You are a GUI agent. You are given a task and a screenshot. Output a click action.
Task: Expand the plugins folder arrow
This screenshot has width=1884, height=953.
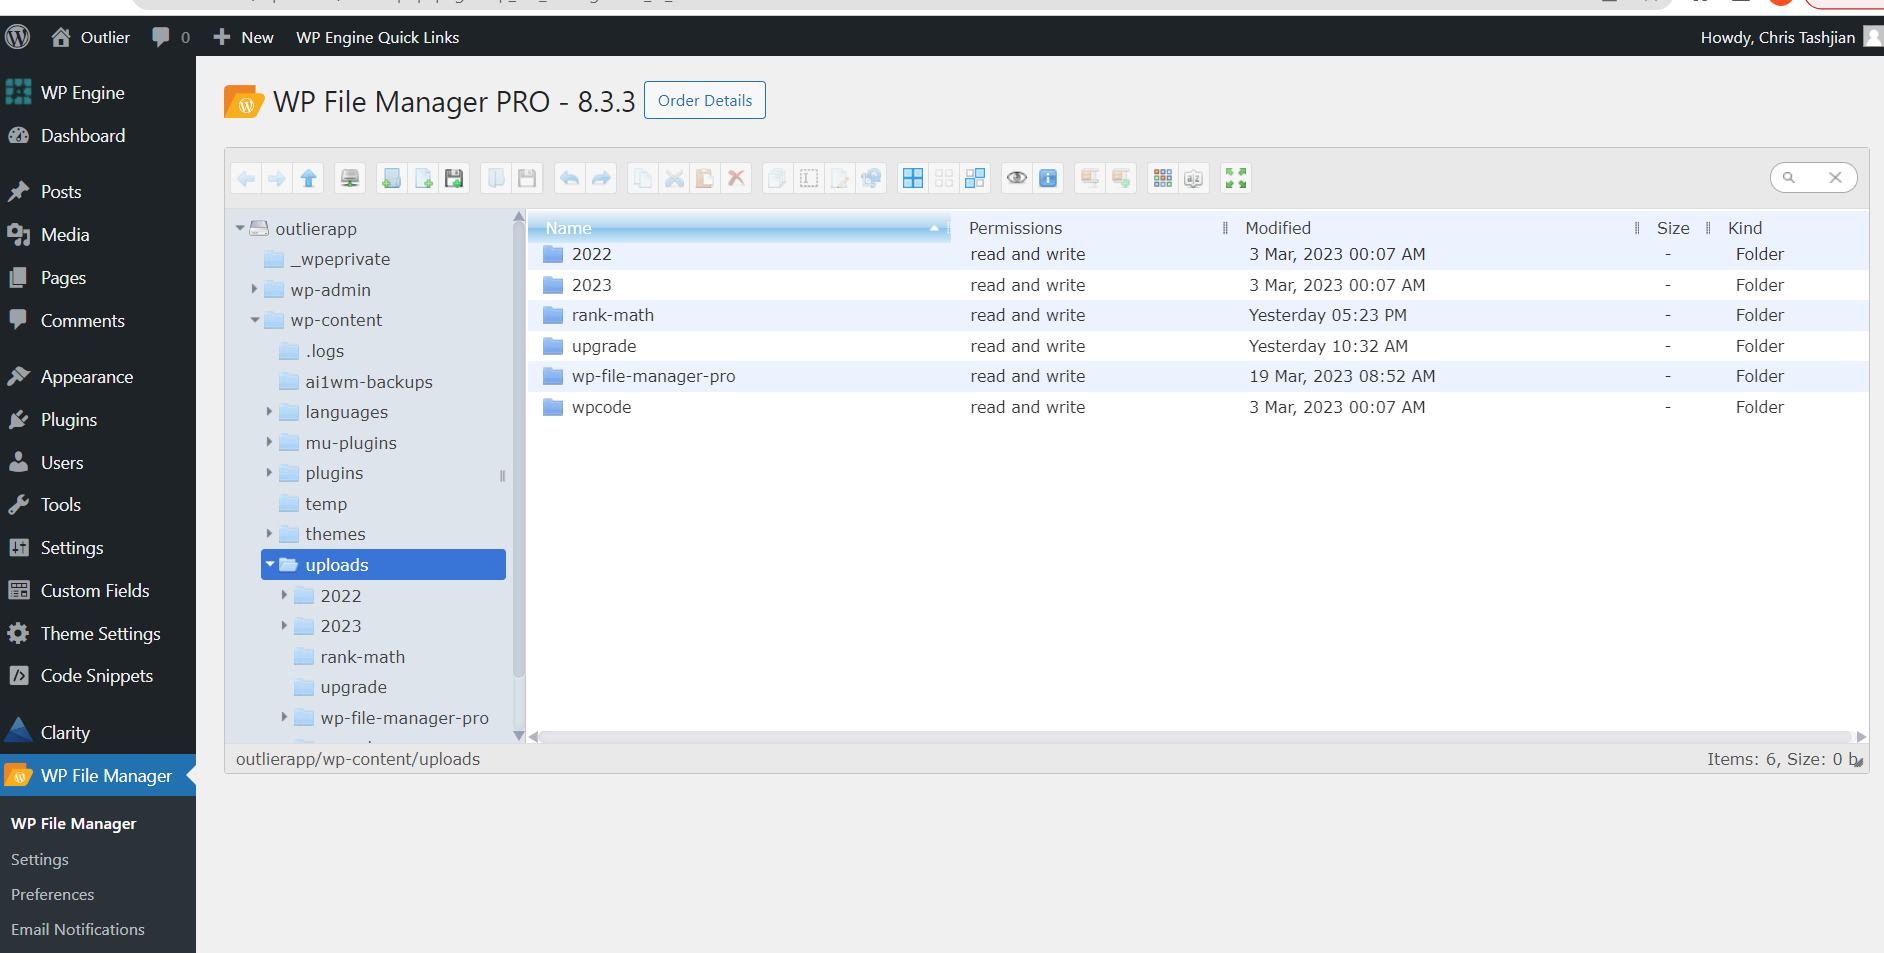(x=269, y=473)
